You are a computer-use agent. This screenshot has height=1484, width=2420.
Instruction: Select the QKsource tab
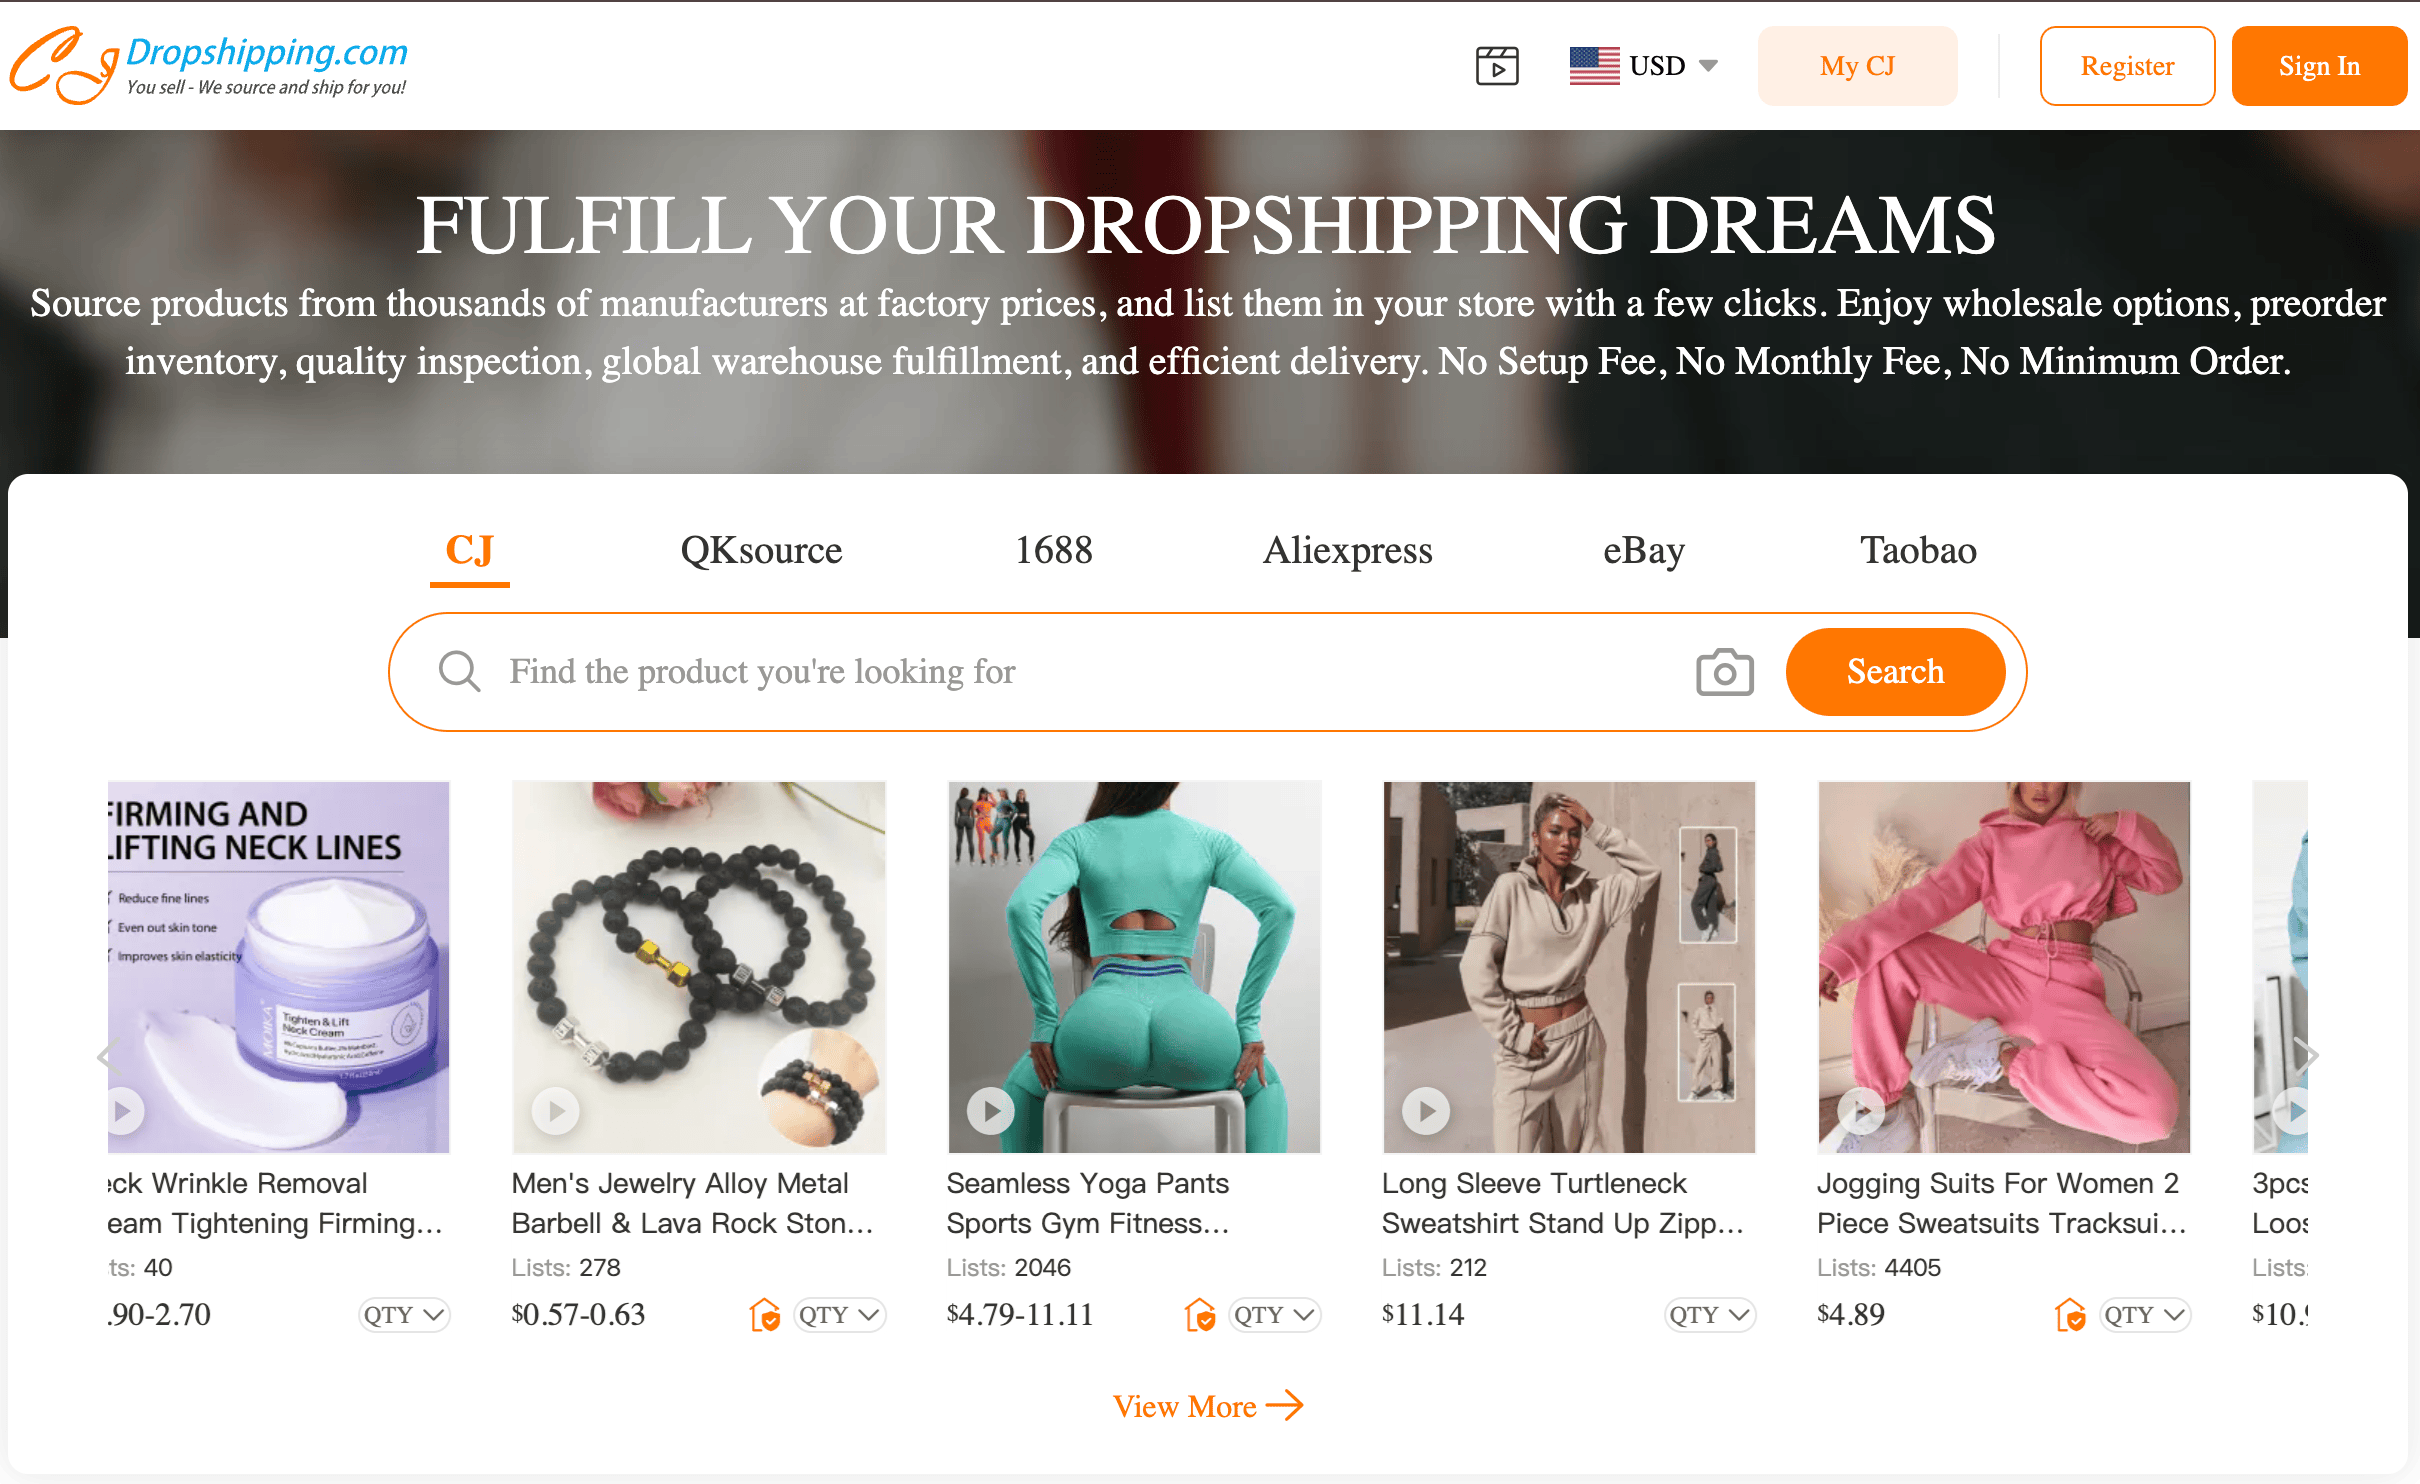[761, 550]
